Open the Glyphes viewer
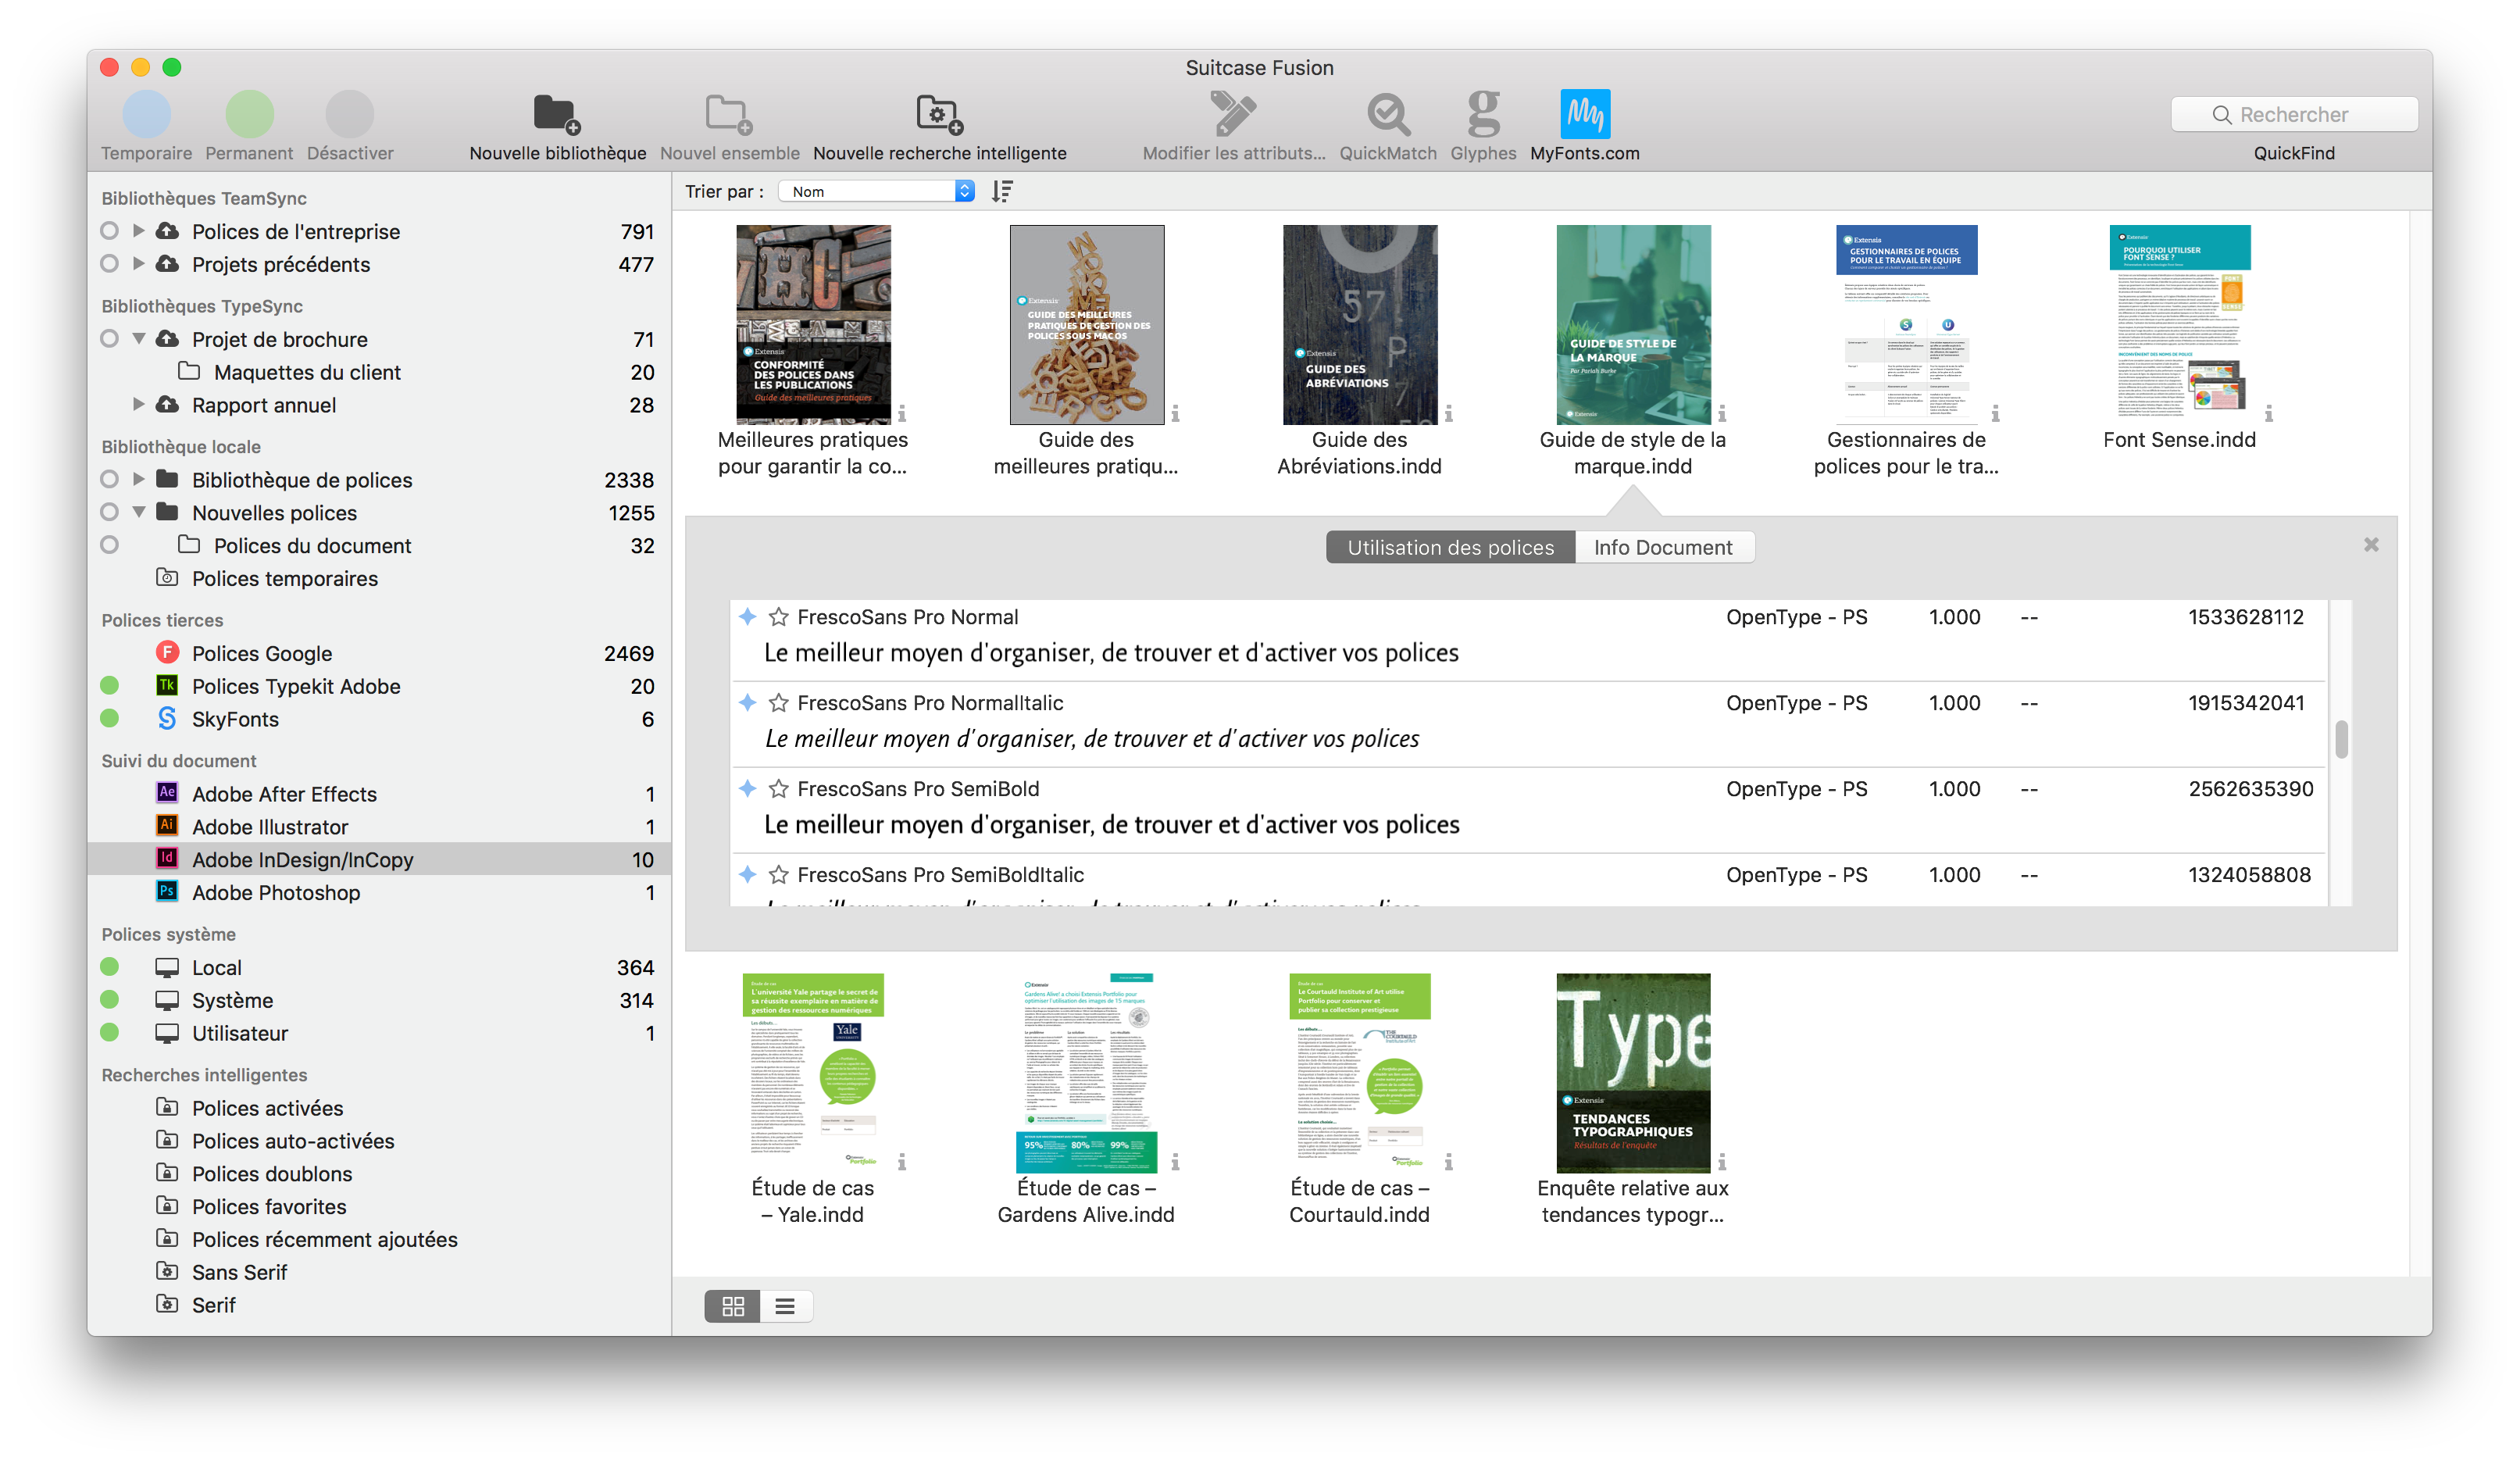2520x1461 pixels. click(1483, 113)
